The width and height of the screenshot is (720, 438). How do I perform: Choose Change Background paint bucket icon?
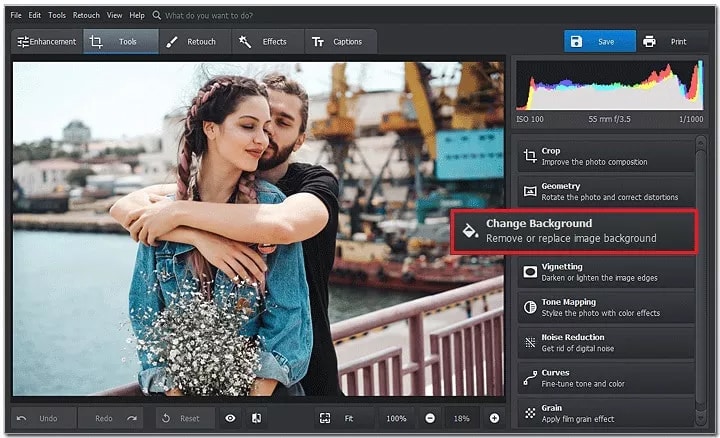(470, 230)
